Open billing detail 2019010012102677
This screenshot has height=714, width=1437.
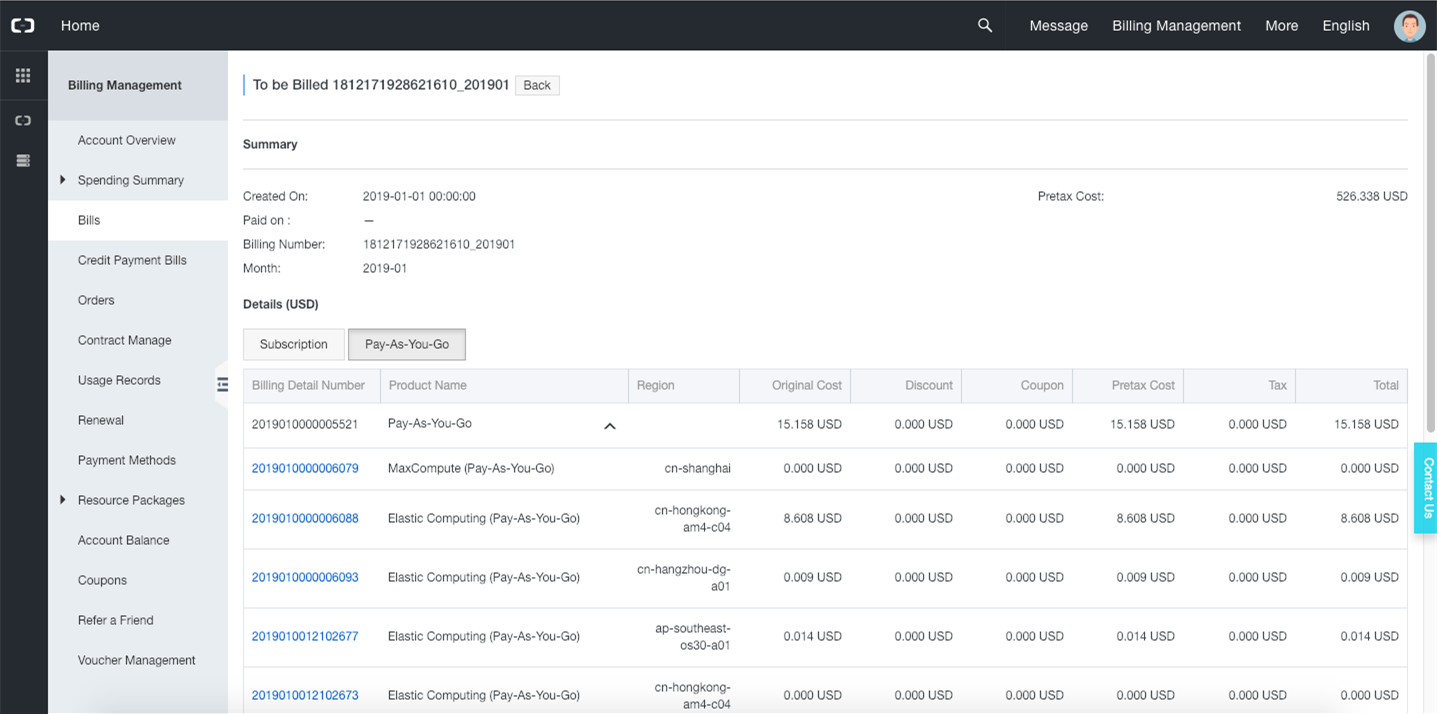pos(305,636)
